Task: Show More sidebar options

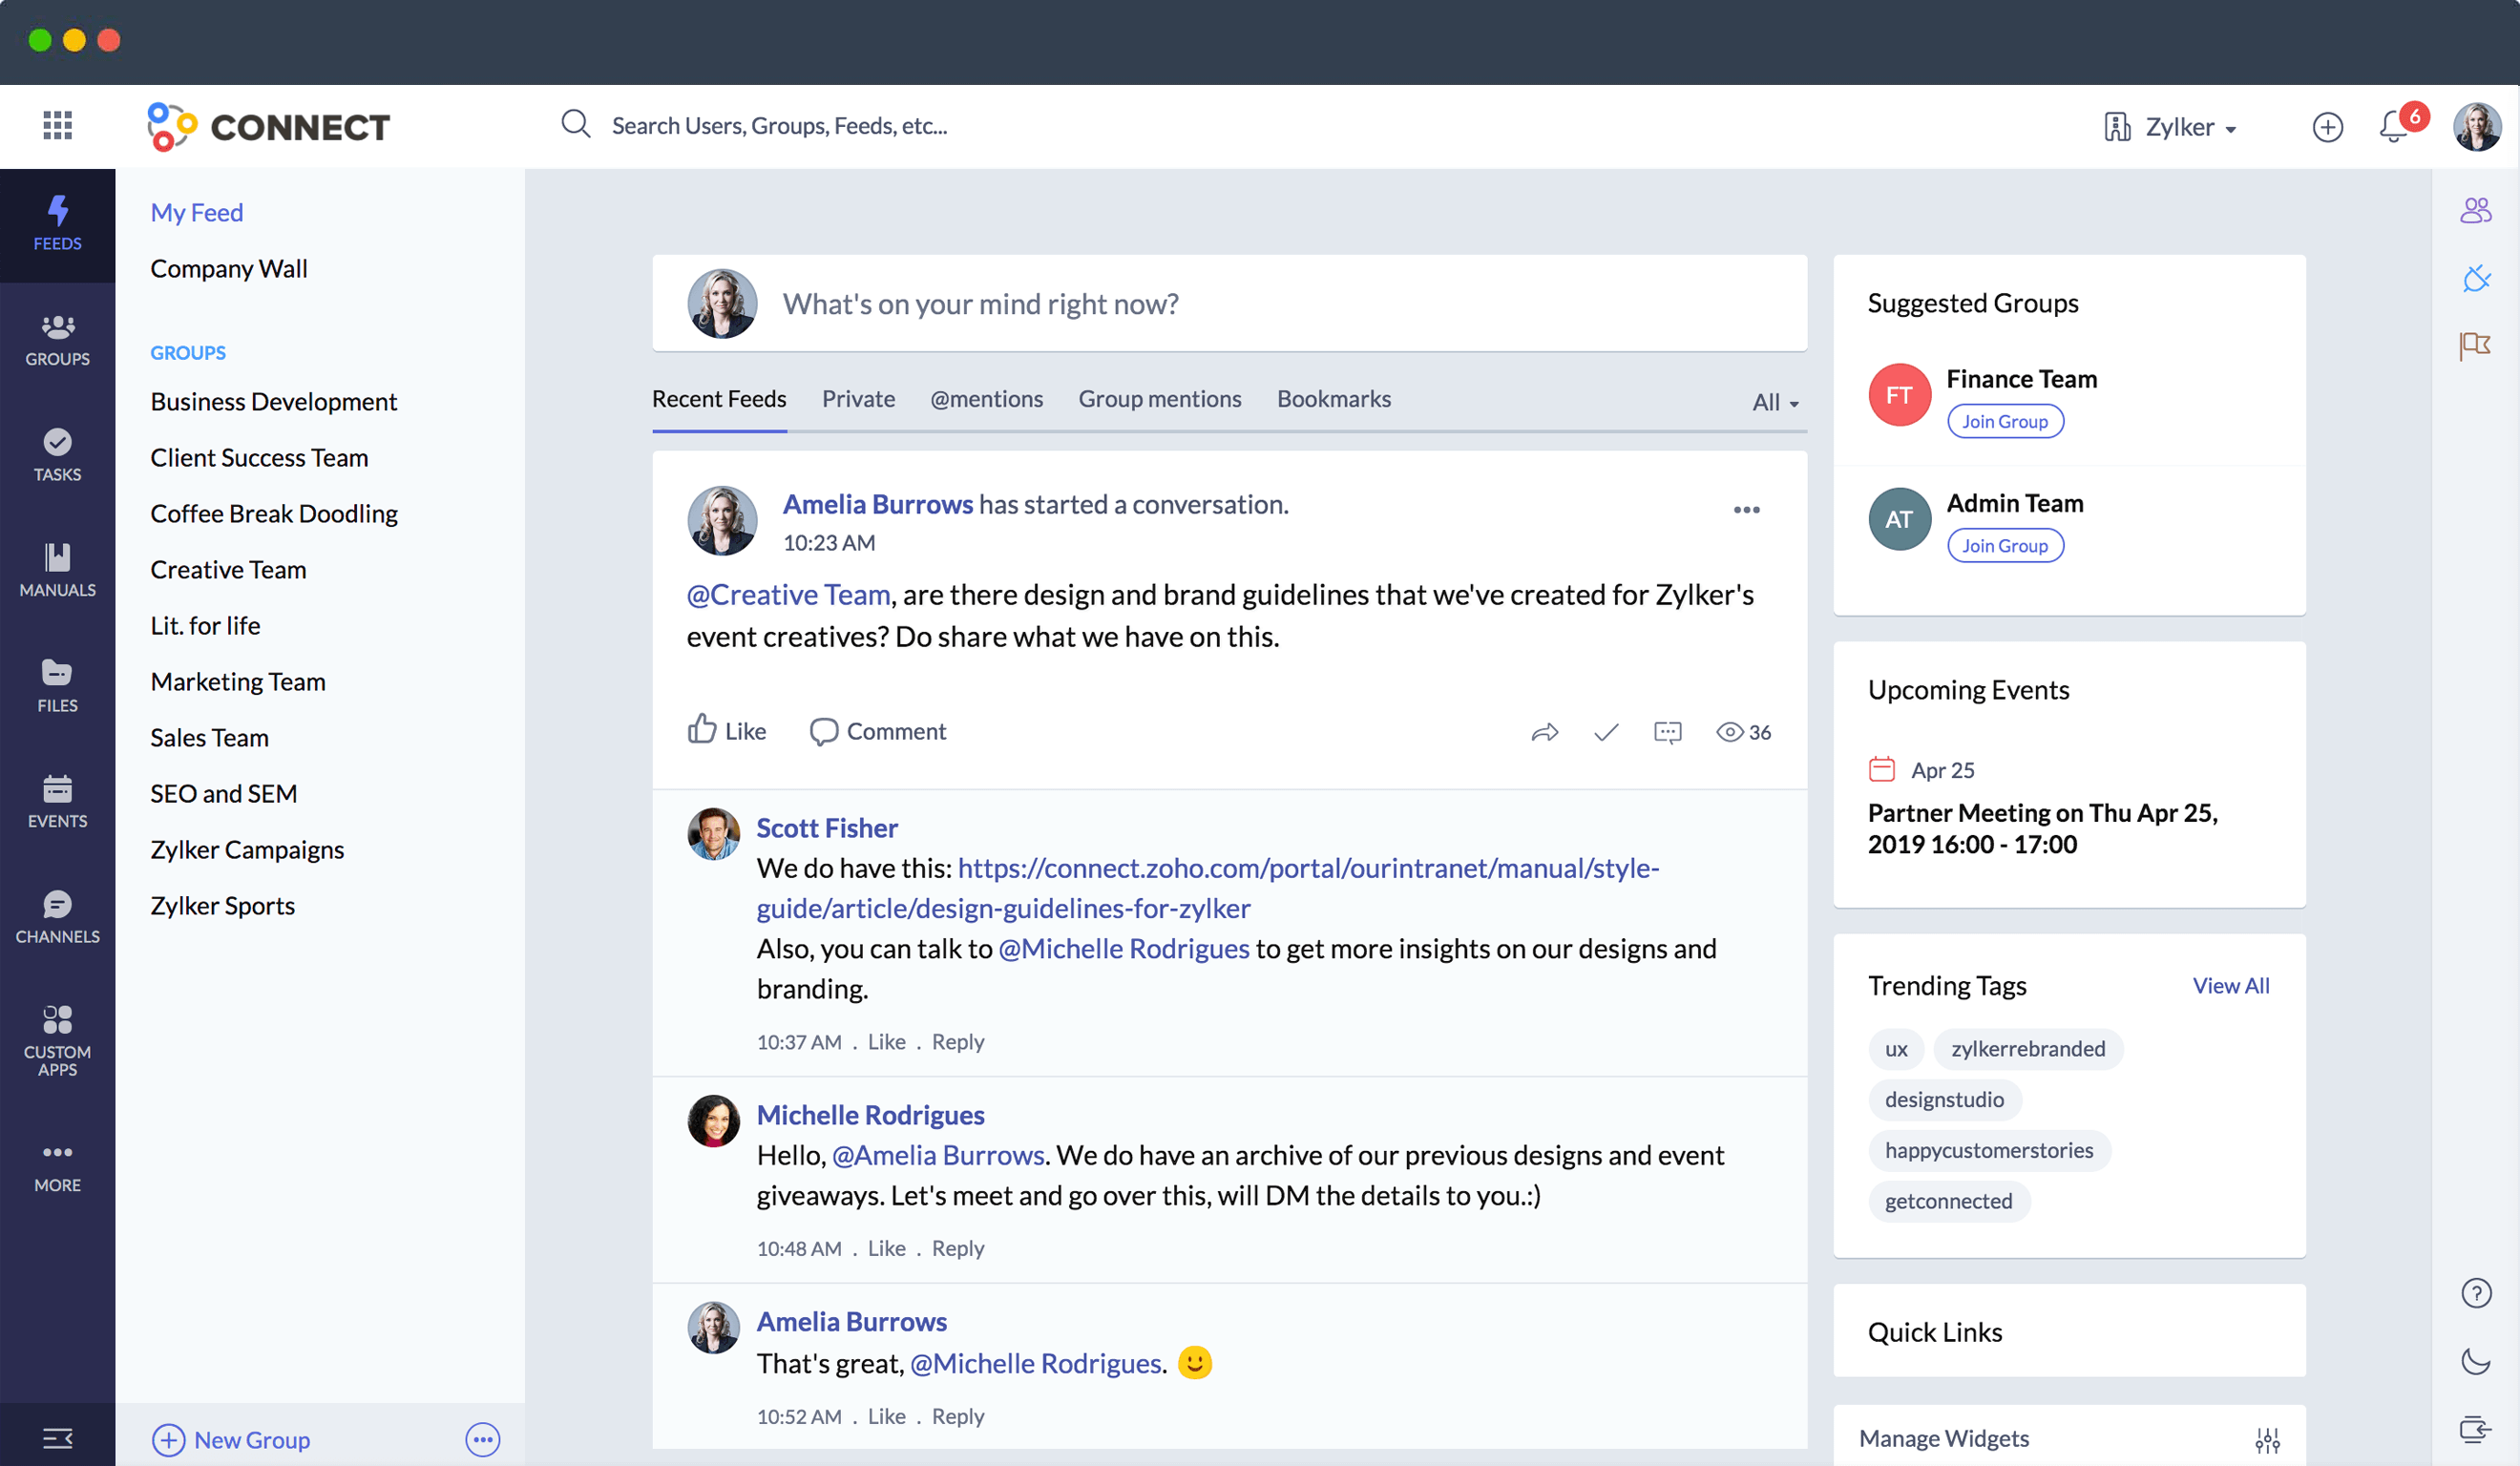Action: tap(57, 1168)
